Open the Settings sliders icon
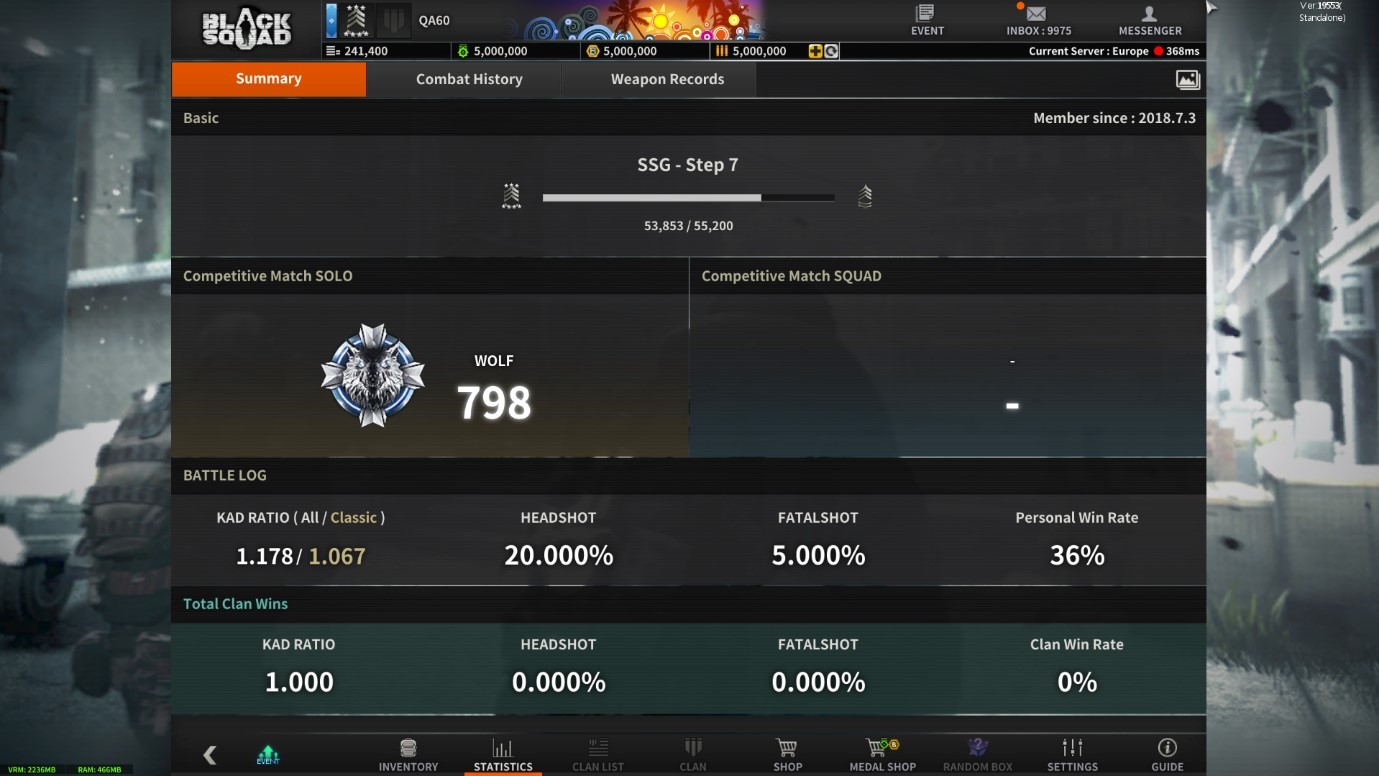Viewport: 1379px width, 776px height. (x=1072, y=748)
